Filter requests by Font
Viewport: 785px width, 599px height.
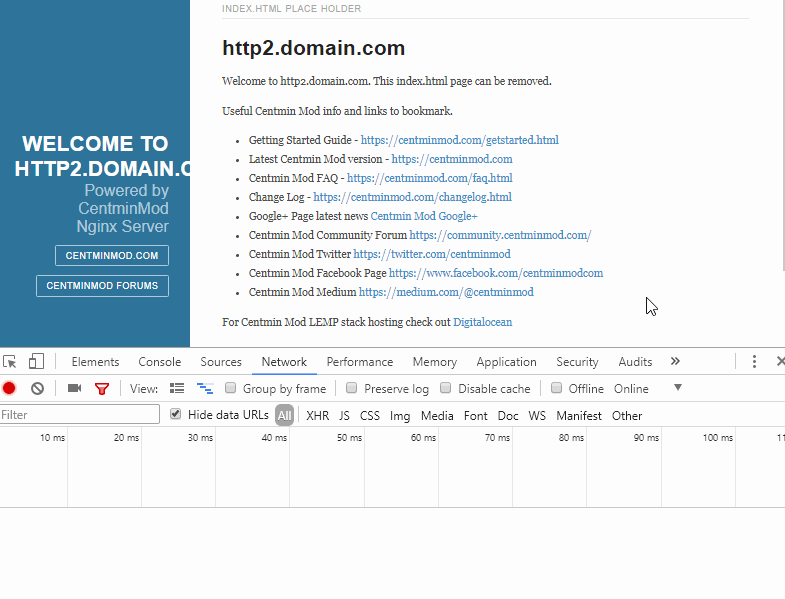[476, 416]
